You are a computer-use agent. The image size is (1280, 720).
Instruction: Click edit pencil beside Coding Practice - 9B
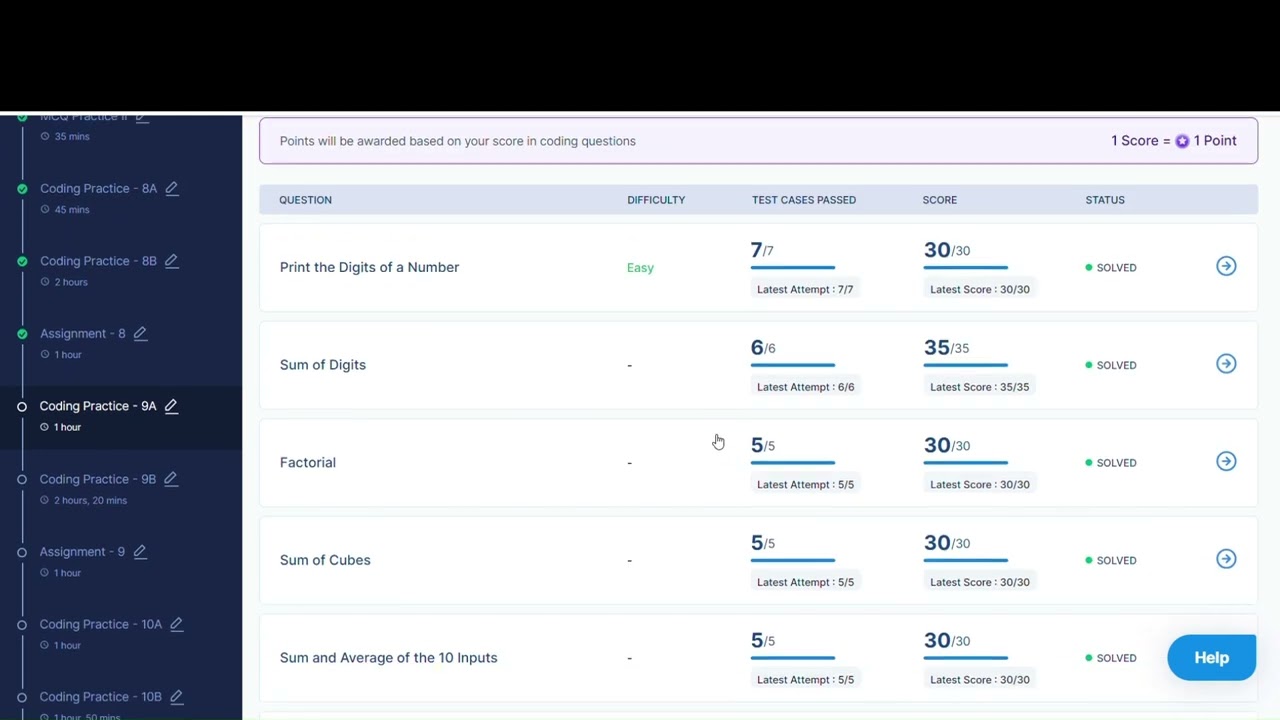170,479
